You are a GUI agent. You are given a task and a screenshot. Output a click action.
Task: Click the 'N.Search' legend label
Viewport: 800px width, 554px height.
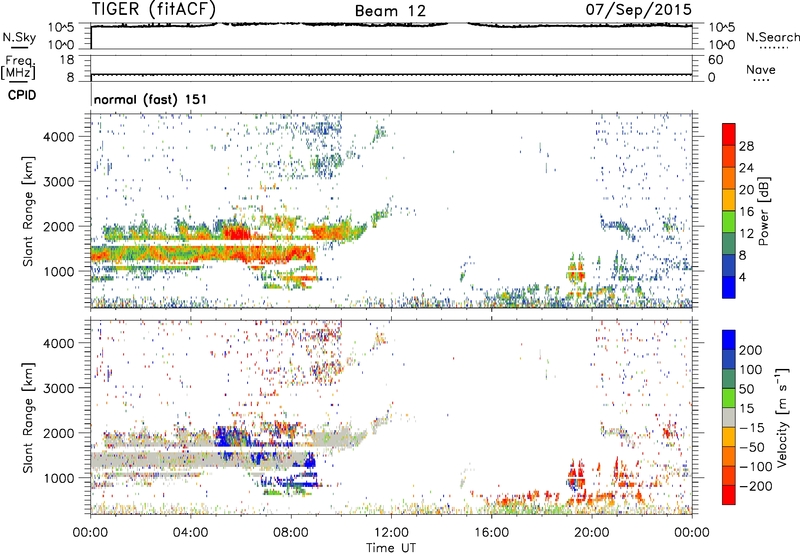pyautogui.click(x=772, y=37)
